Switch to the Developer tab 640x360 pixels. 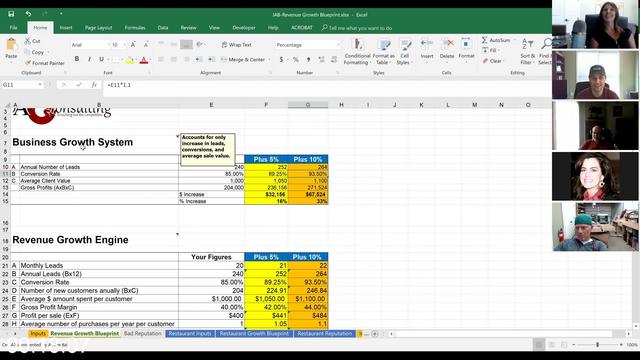244,28
